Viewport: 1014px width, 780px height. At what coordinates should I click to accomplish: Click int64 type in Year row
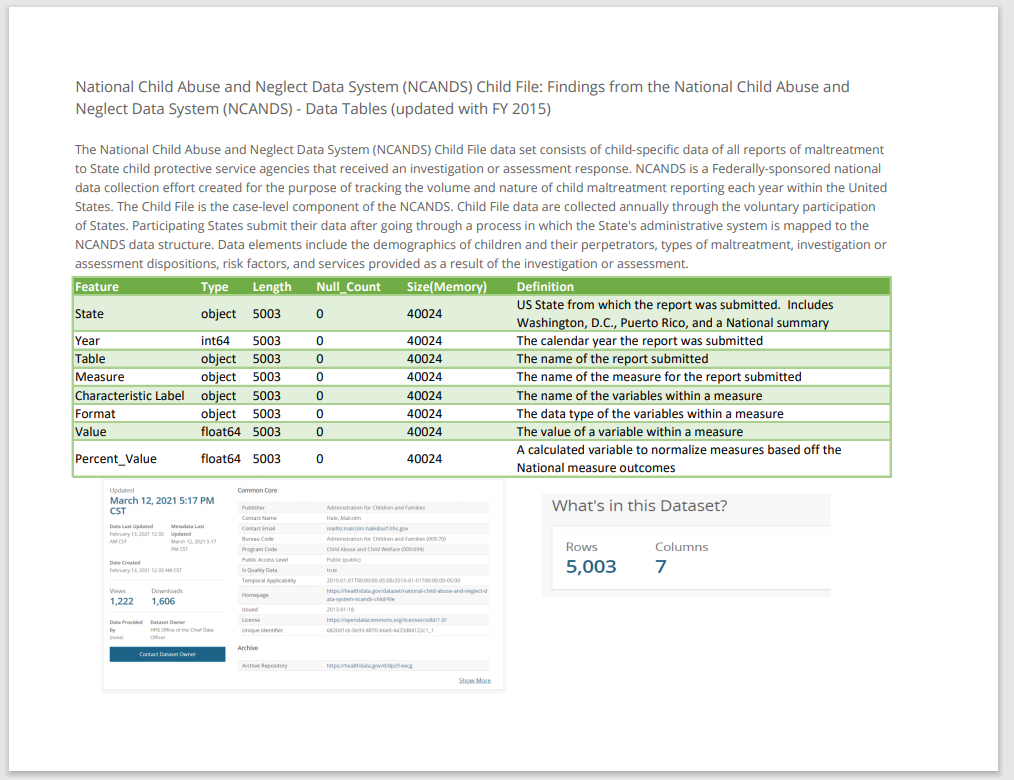tap(215, 341)
